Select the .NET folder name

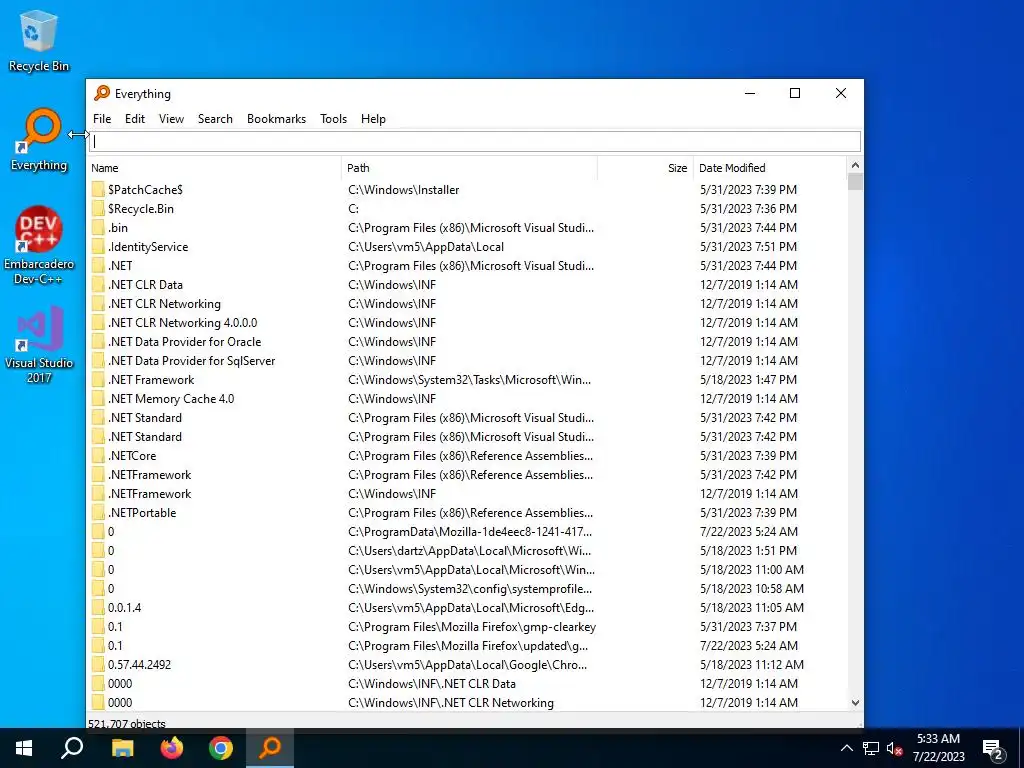[x=120, y=265]
